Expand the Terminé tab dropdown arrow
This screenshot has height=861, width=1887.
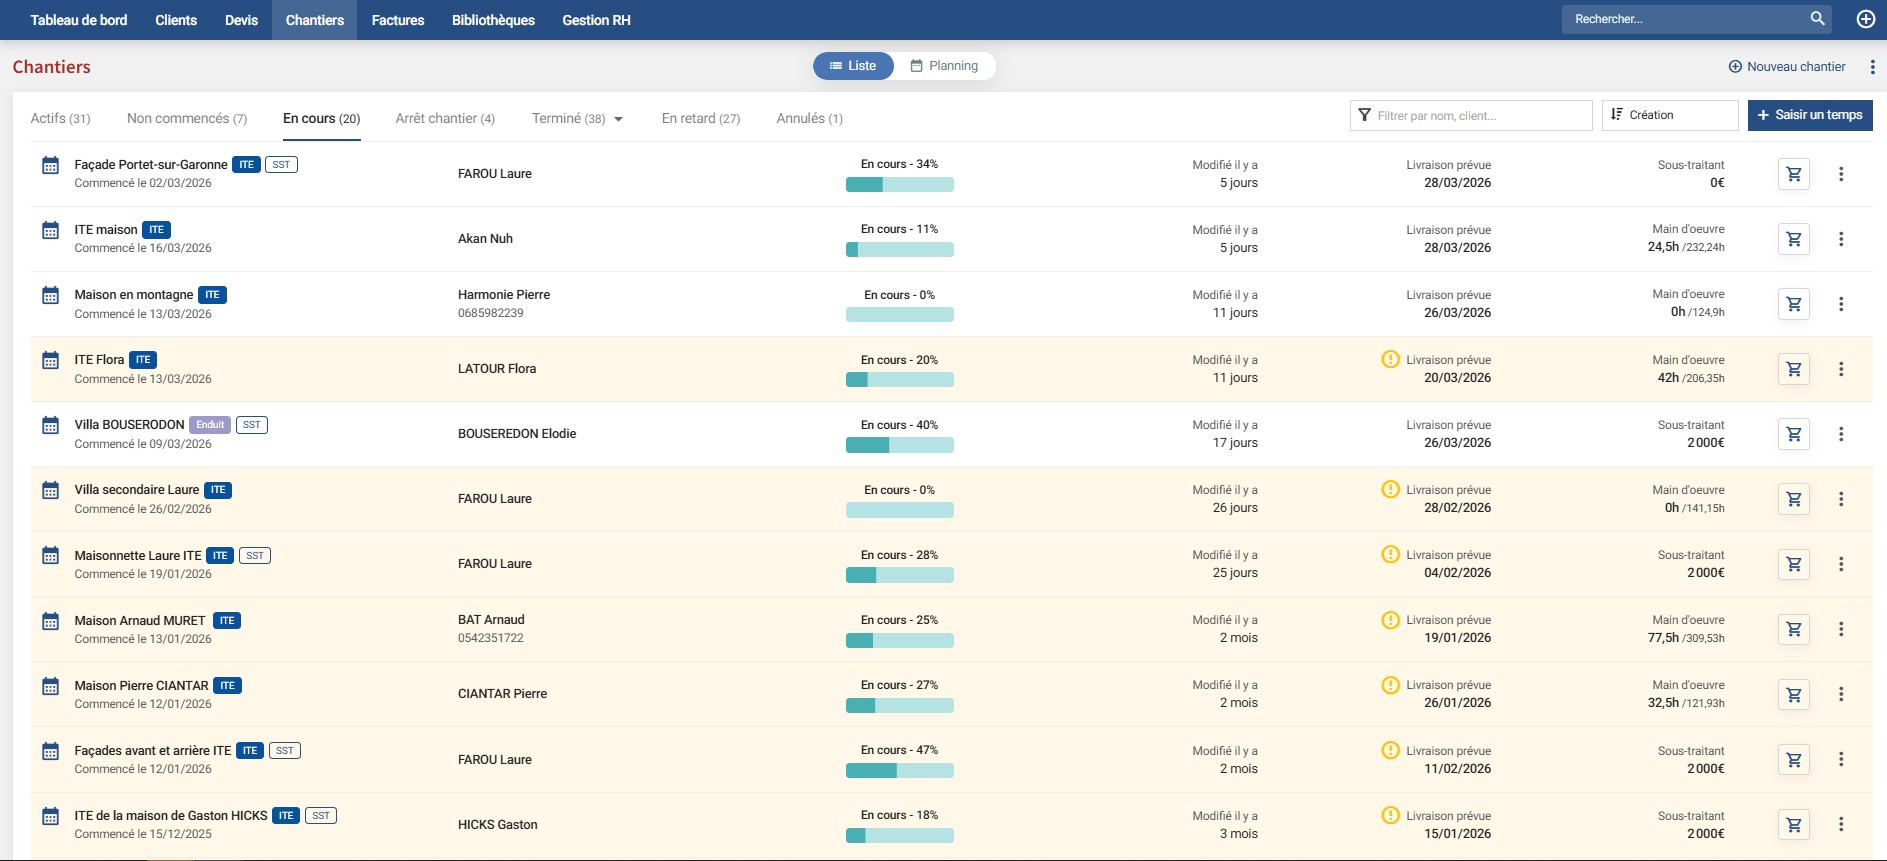click(x=618, y=119)
